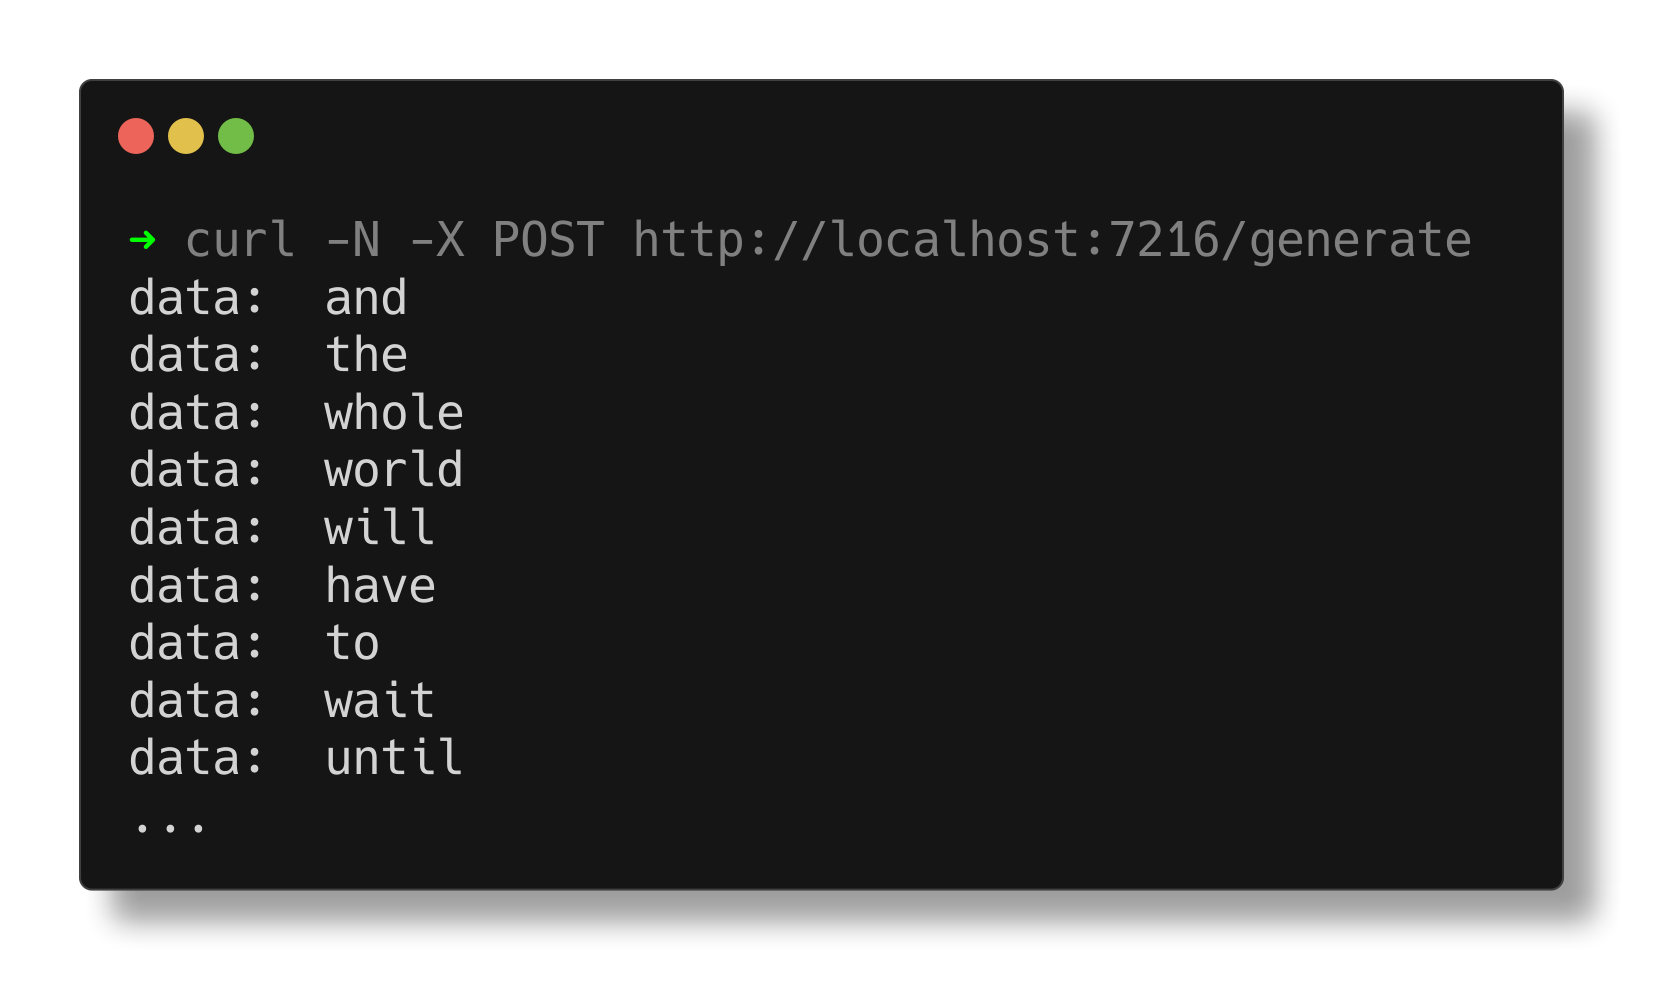Click the word curl in the command

(x=240, y=240)
